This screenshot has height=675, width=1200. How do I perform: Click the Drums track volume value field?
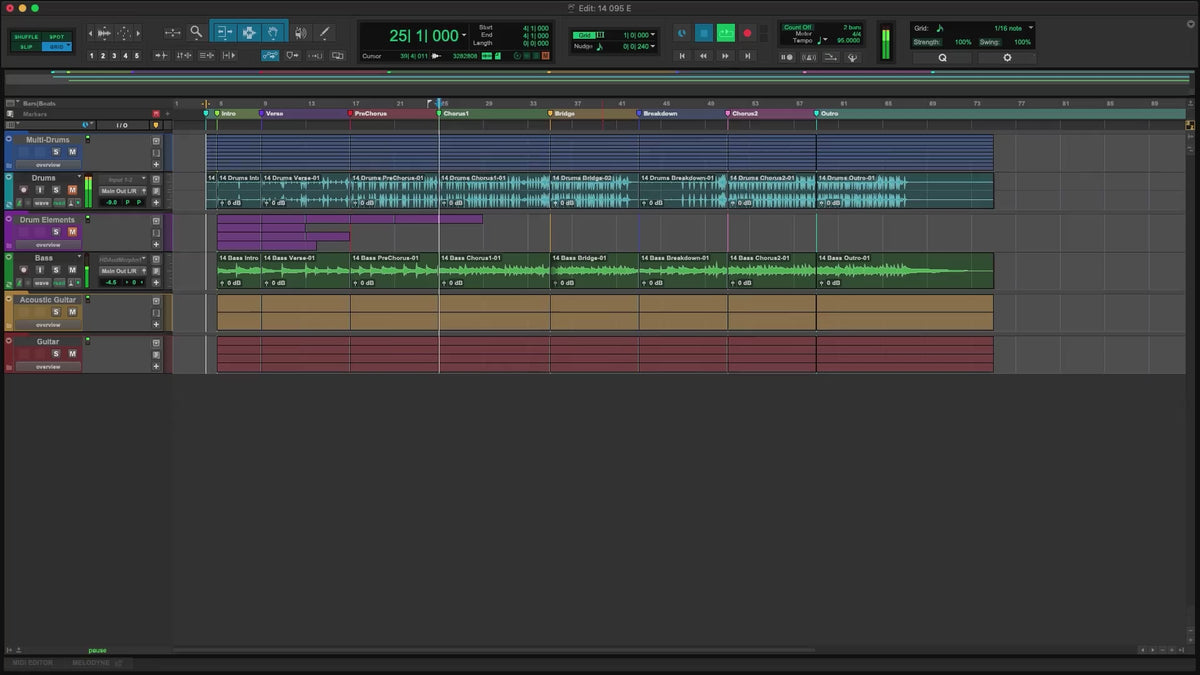click(x=112, y=202)
